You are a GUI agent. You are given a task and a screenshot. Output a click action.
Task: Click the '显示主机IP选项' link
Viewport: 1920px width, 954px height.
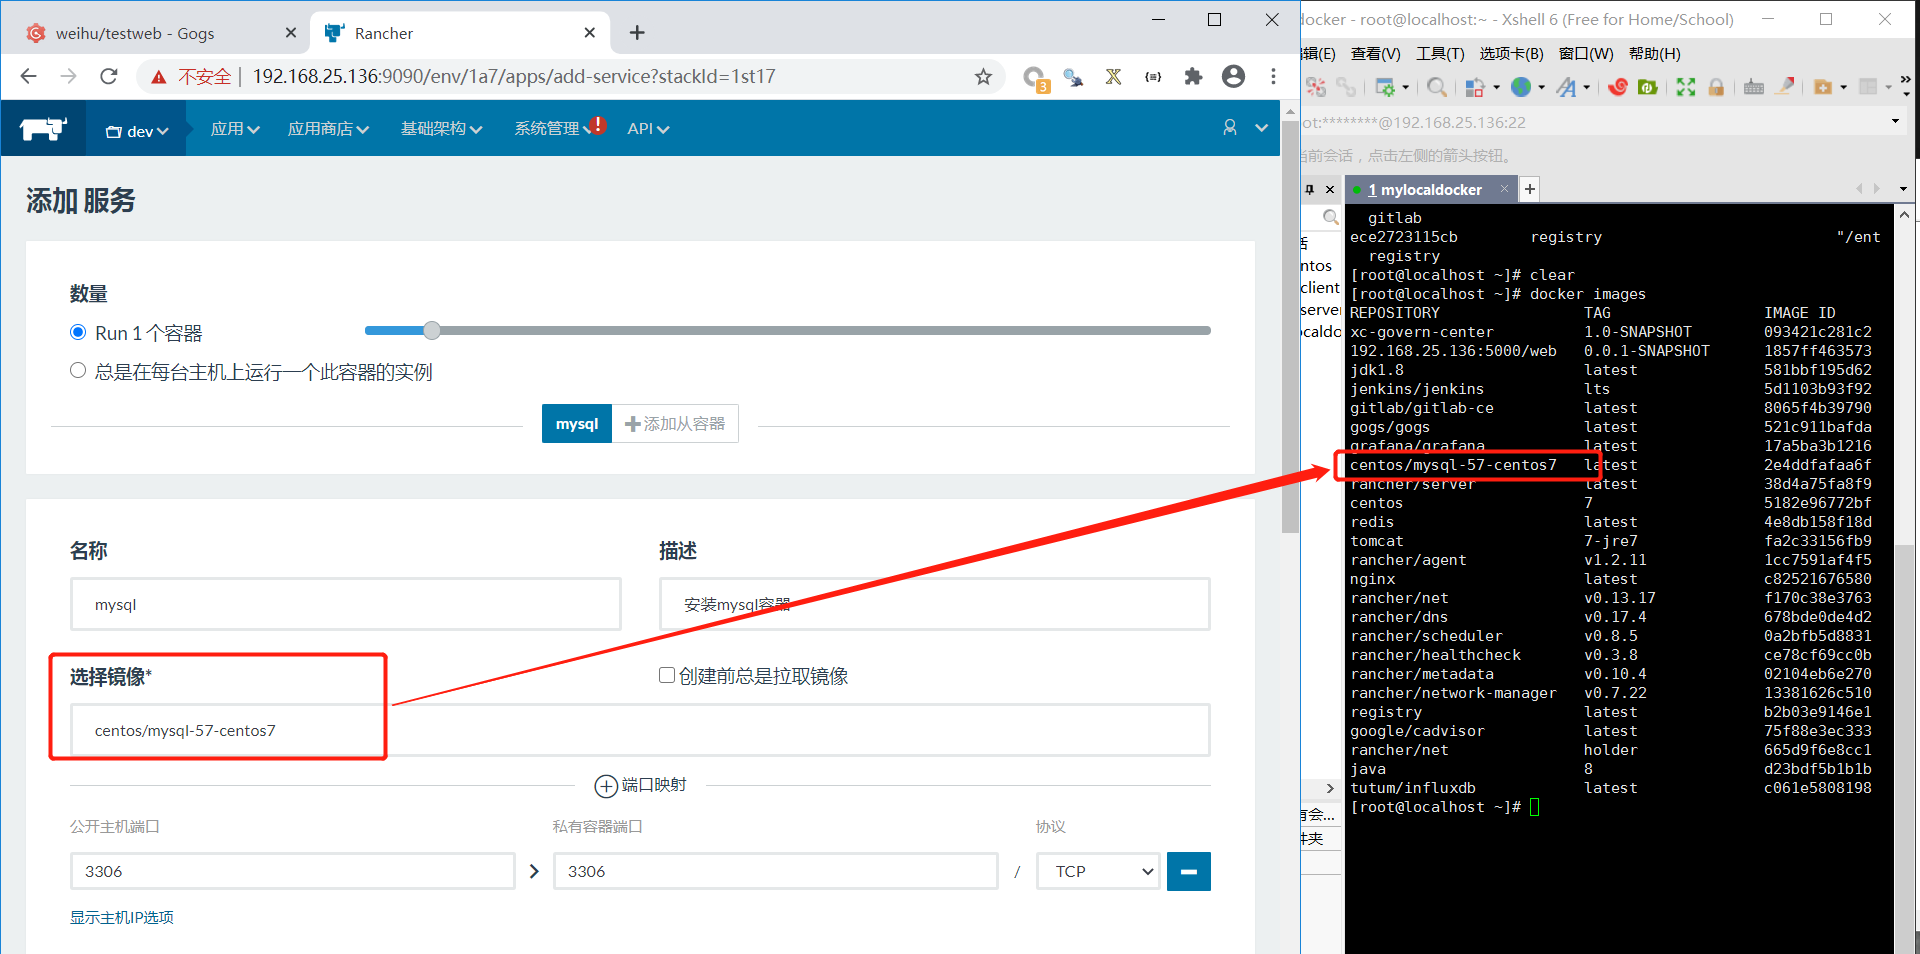tap(122, 917)
